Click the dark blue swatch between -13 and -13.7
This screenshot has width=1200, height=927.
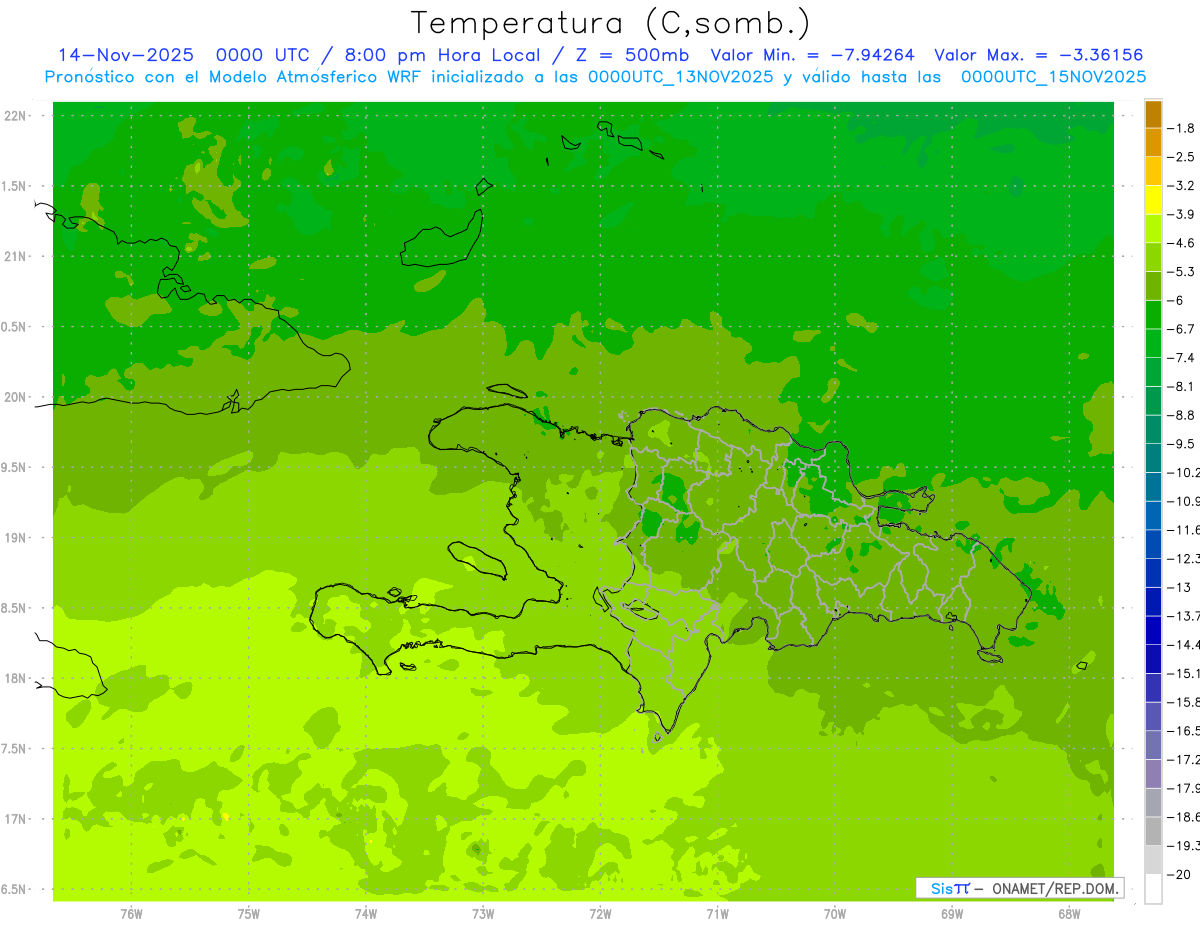[1154, 601]
